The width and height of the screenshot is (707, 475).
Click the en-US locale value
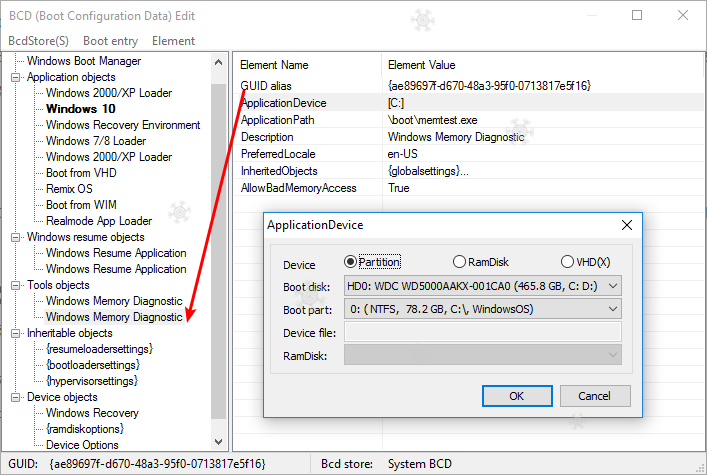pyautogui.click(x=402, y=154)
